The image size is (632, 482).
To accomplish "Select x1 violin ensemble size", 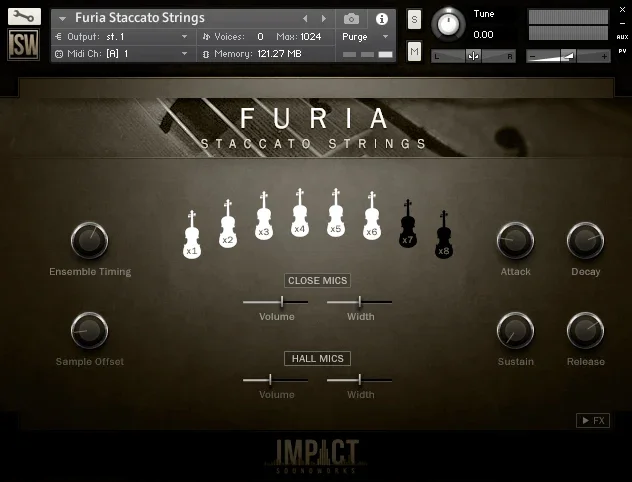I will (x=192, y=235).
